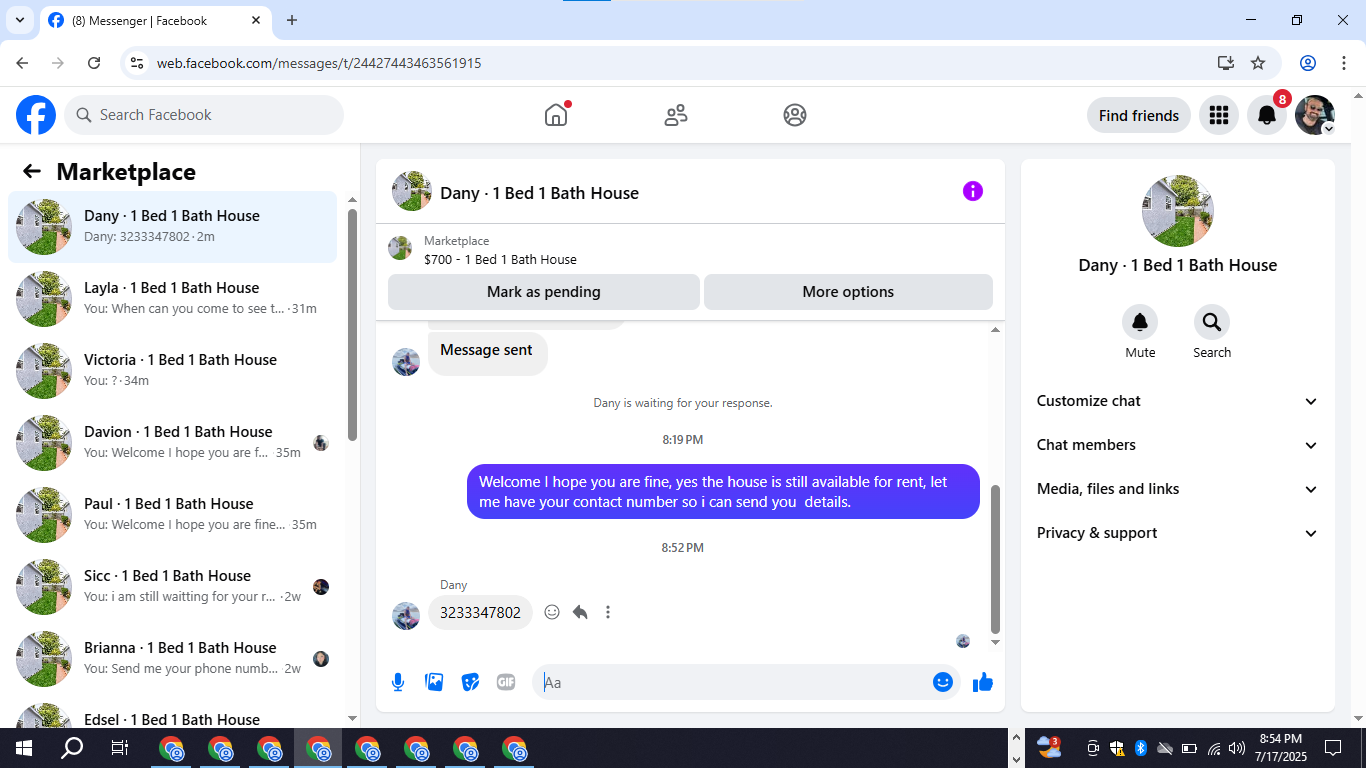Open the Friends icon in top navigation

[676, 115]
